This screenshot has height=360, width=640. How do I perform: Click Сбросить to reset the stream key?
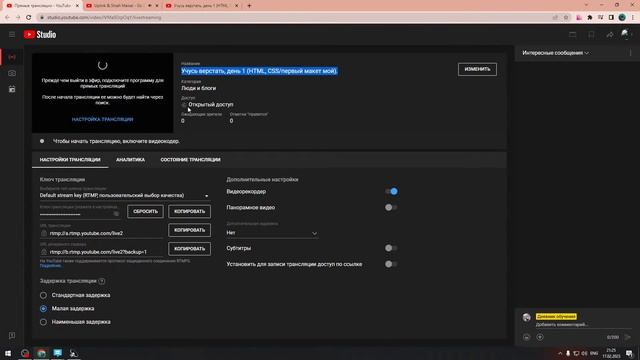145,211
